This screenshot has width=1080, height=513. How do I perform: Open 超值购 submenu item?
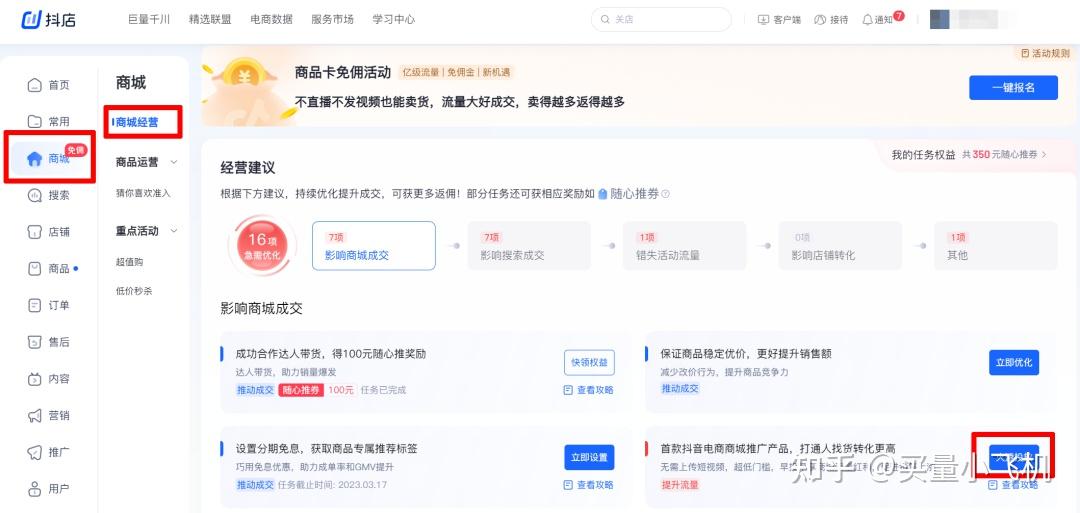tap(129, 262)
